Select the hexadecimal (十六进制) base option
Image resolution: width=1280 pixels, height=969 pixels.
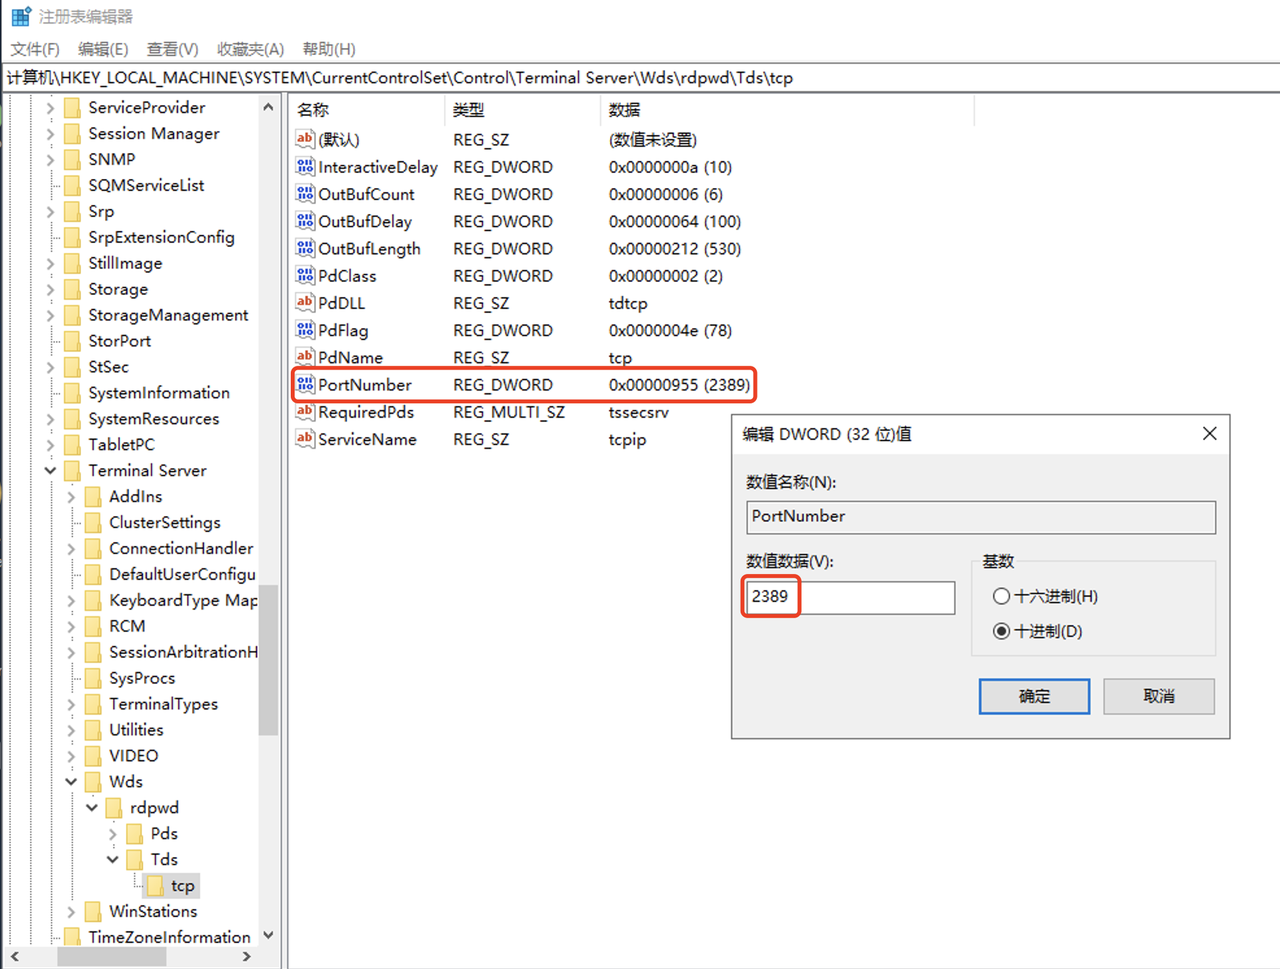click(x=1001, y=597)
